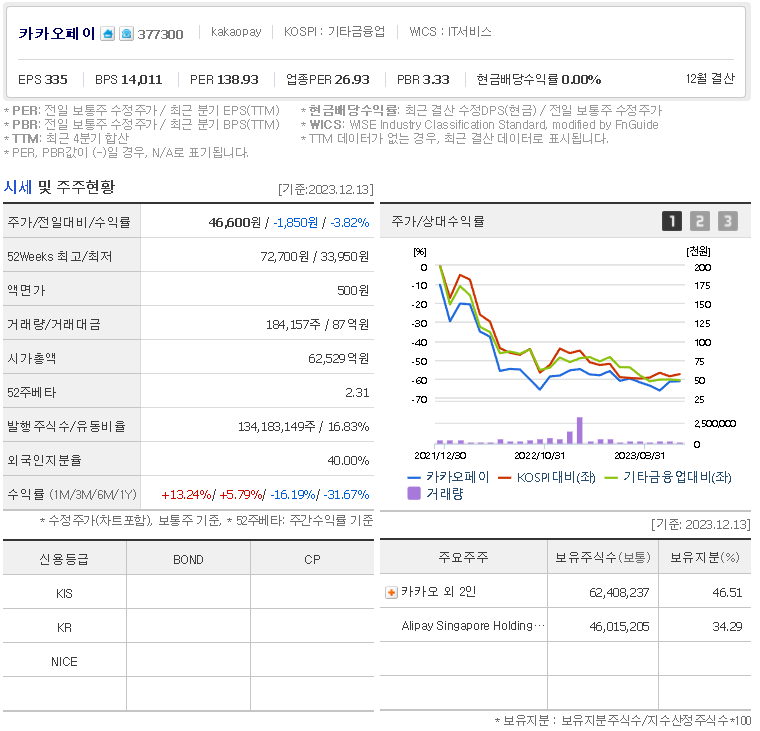
Task: Select ownership percentage 46.51
Action: 727,592
